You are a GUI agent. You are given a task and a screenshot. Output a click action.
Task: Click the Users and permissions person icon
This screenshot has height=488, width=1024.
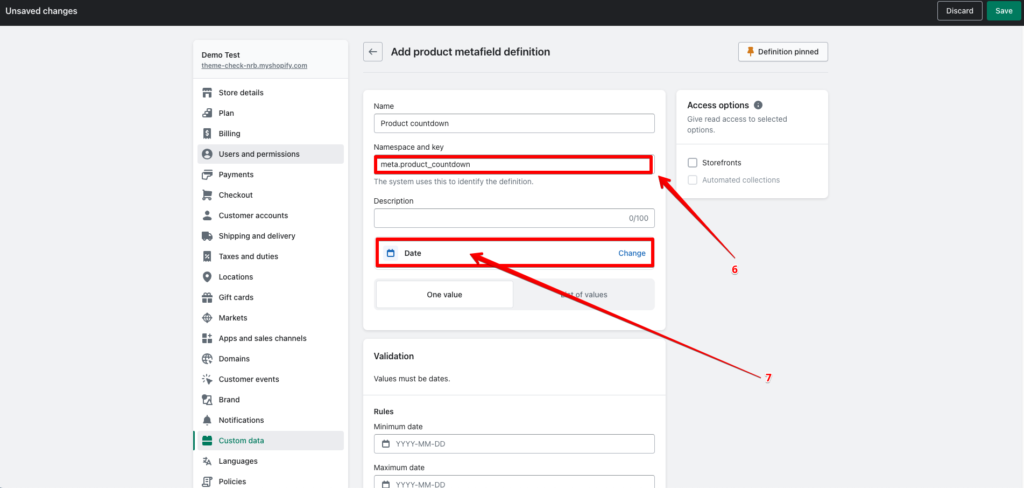click(x=207, y=154)
